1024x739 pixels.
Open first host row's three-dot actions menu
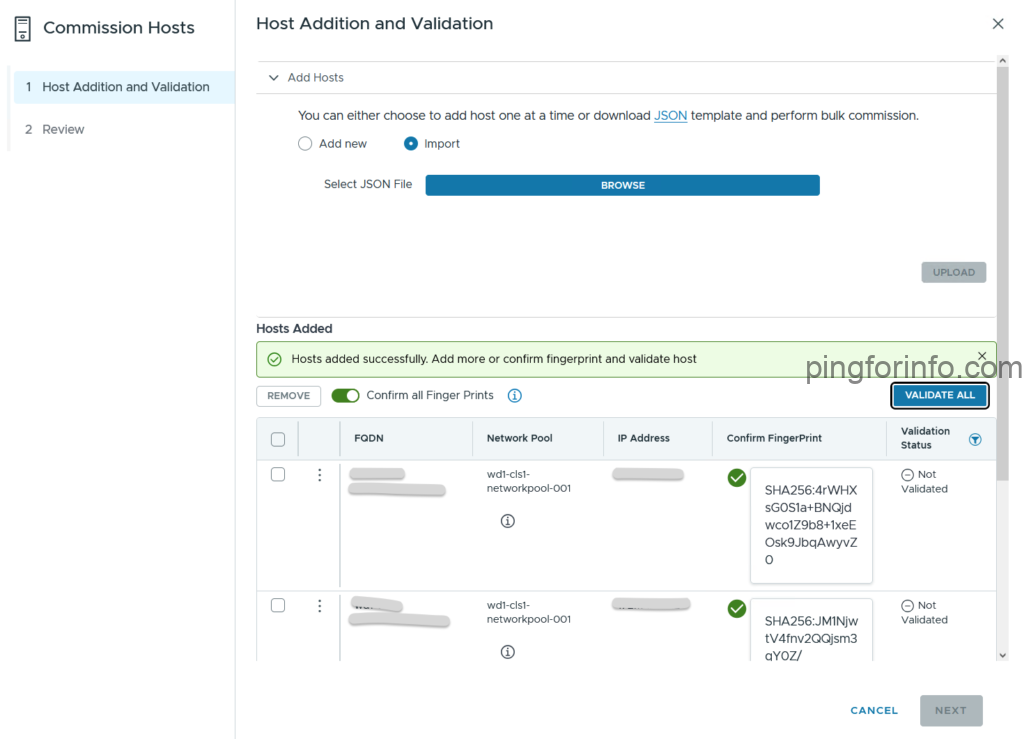pos(319,475)
